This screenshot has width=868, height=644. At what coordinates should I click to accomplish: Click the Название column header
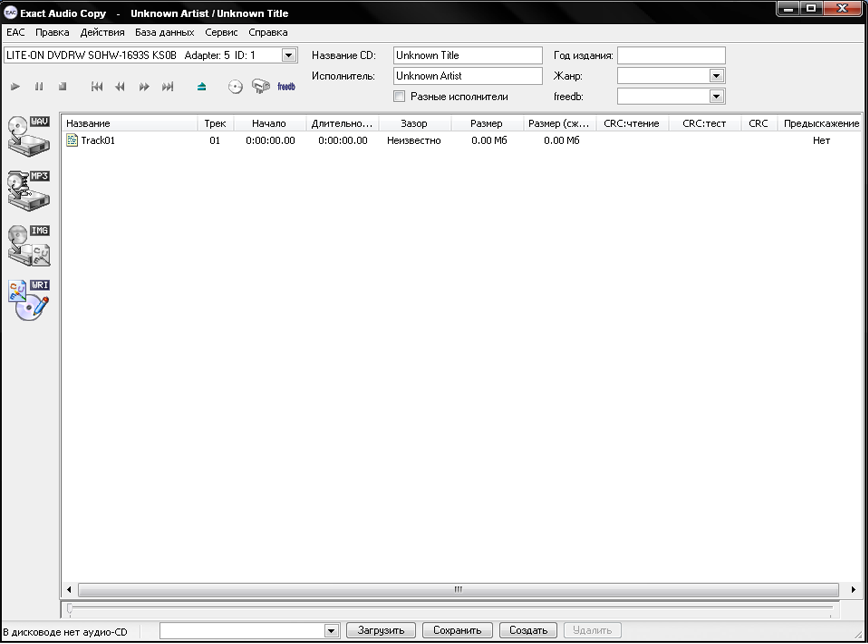tap(130, 123)
